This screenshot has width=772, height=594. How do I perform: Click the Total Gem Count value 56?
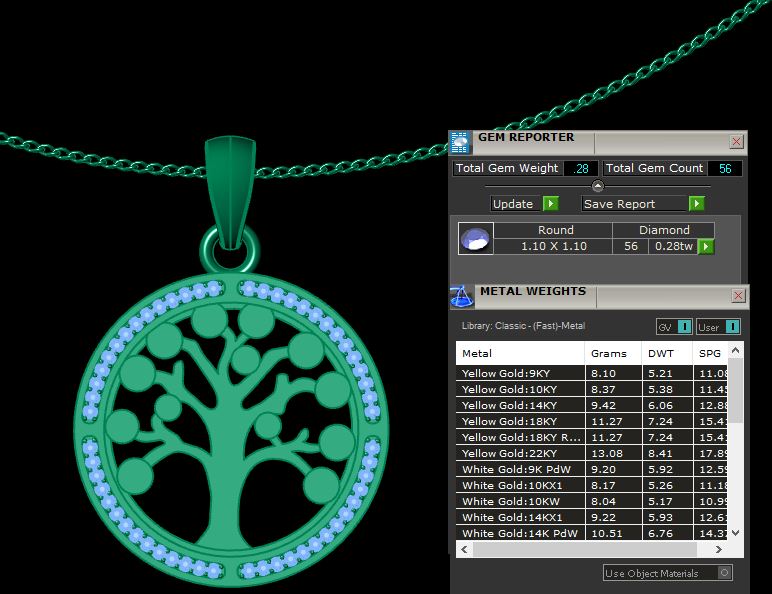(725, 168)
